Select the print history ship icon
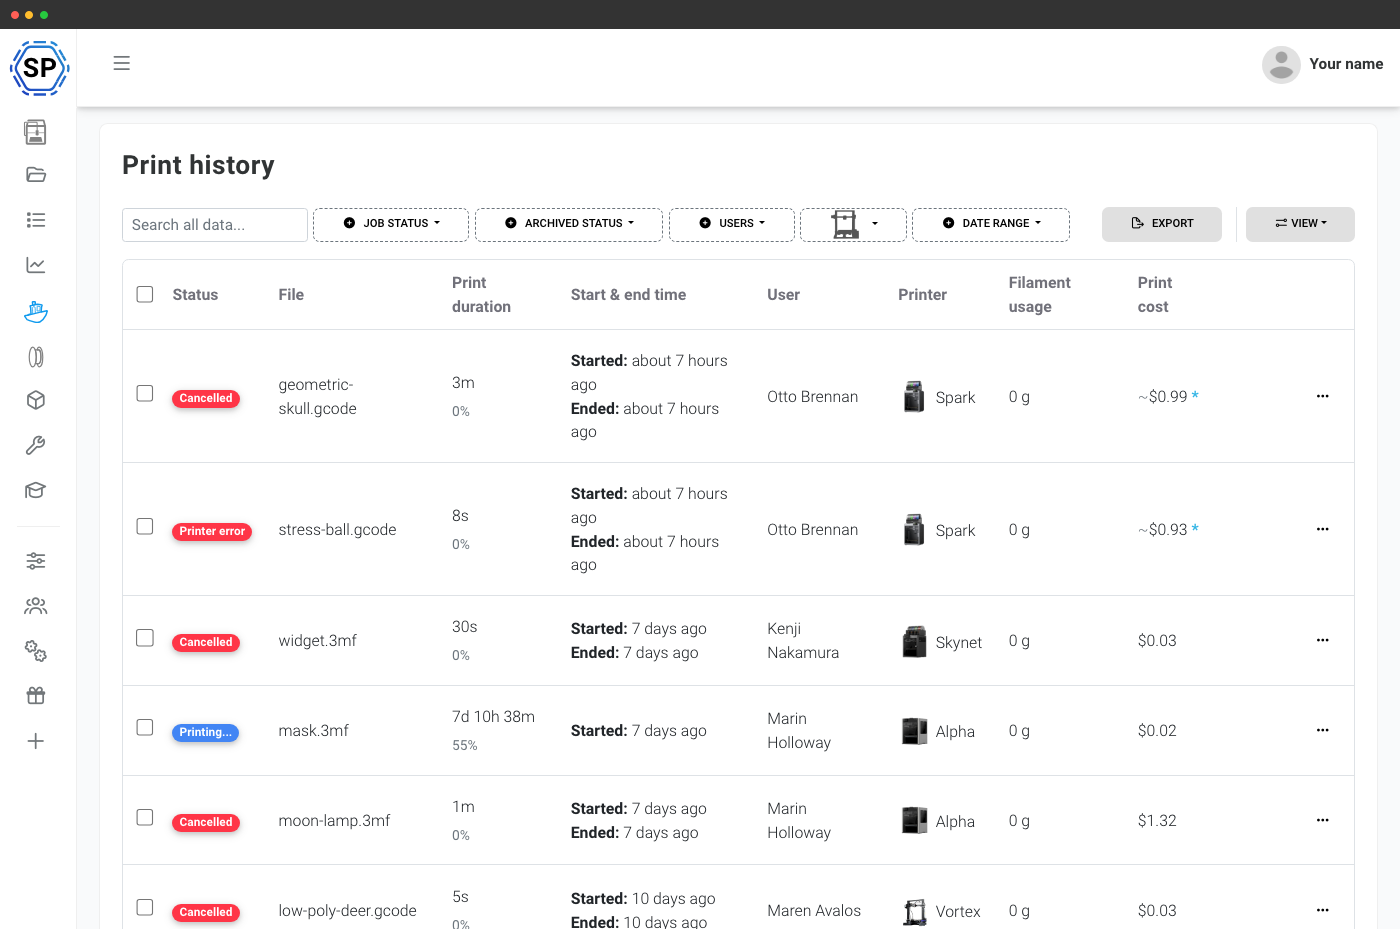The image size is (1400, 929). pyautogui.click(x=36, y=312)
